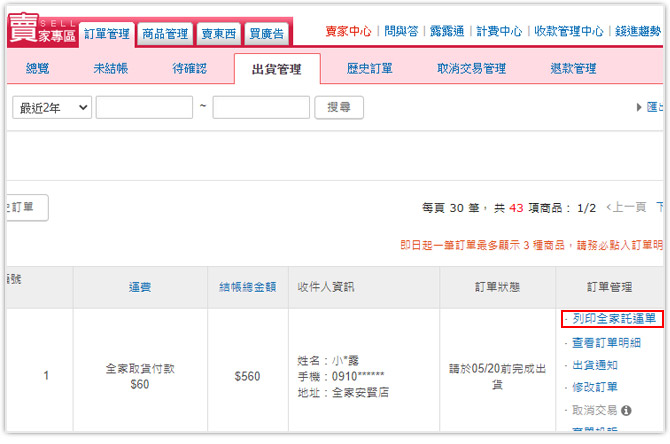This screenshot has width=670, height=444.
Task: Open 賣家中心 link in top navigation
Action: [x=348, y=31]
